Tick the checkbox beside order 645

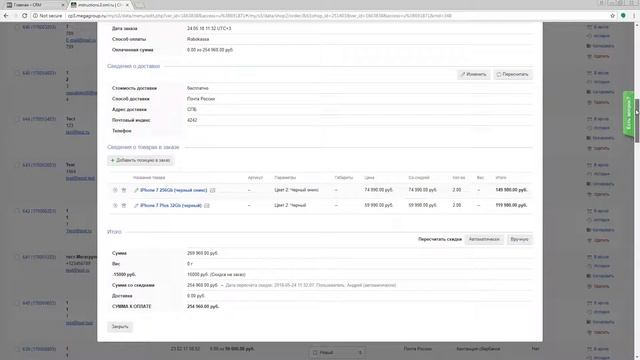click(x=17, y=73)
